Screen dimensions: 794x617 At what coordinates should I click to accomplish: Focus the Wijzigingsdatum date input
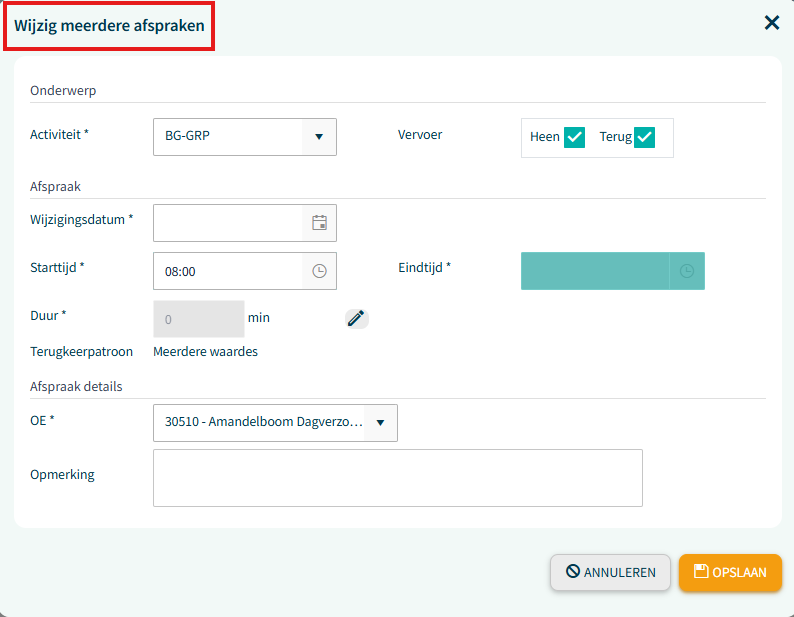tap(228, 223)
